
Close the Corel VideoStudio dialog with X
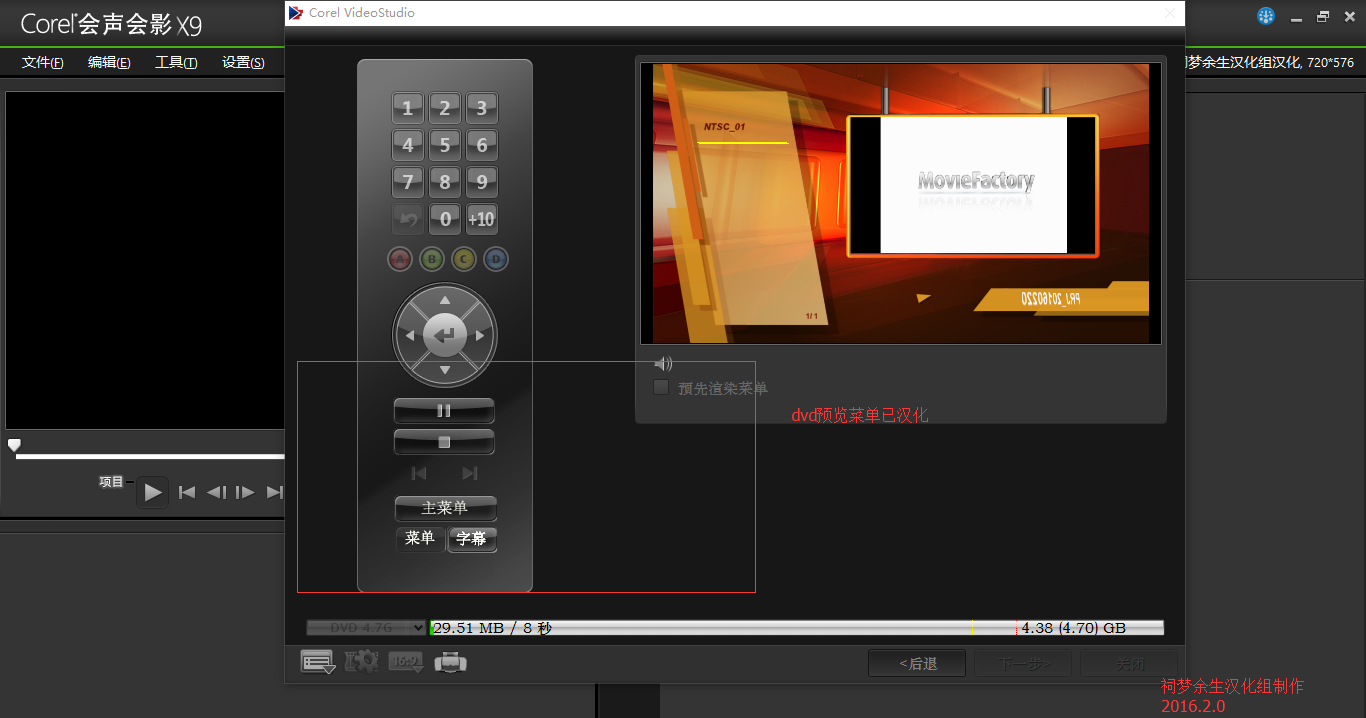[x=1170, y=13]
